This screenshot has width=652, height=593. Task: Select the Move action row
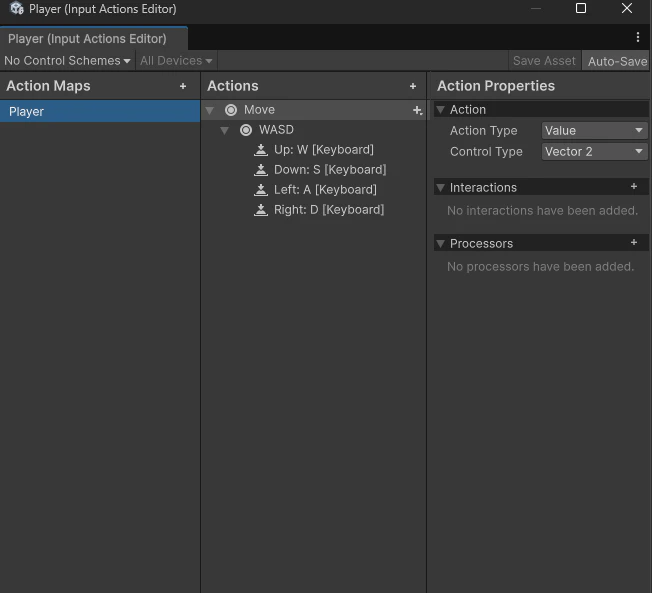[x=314, y=110]
